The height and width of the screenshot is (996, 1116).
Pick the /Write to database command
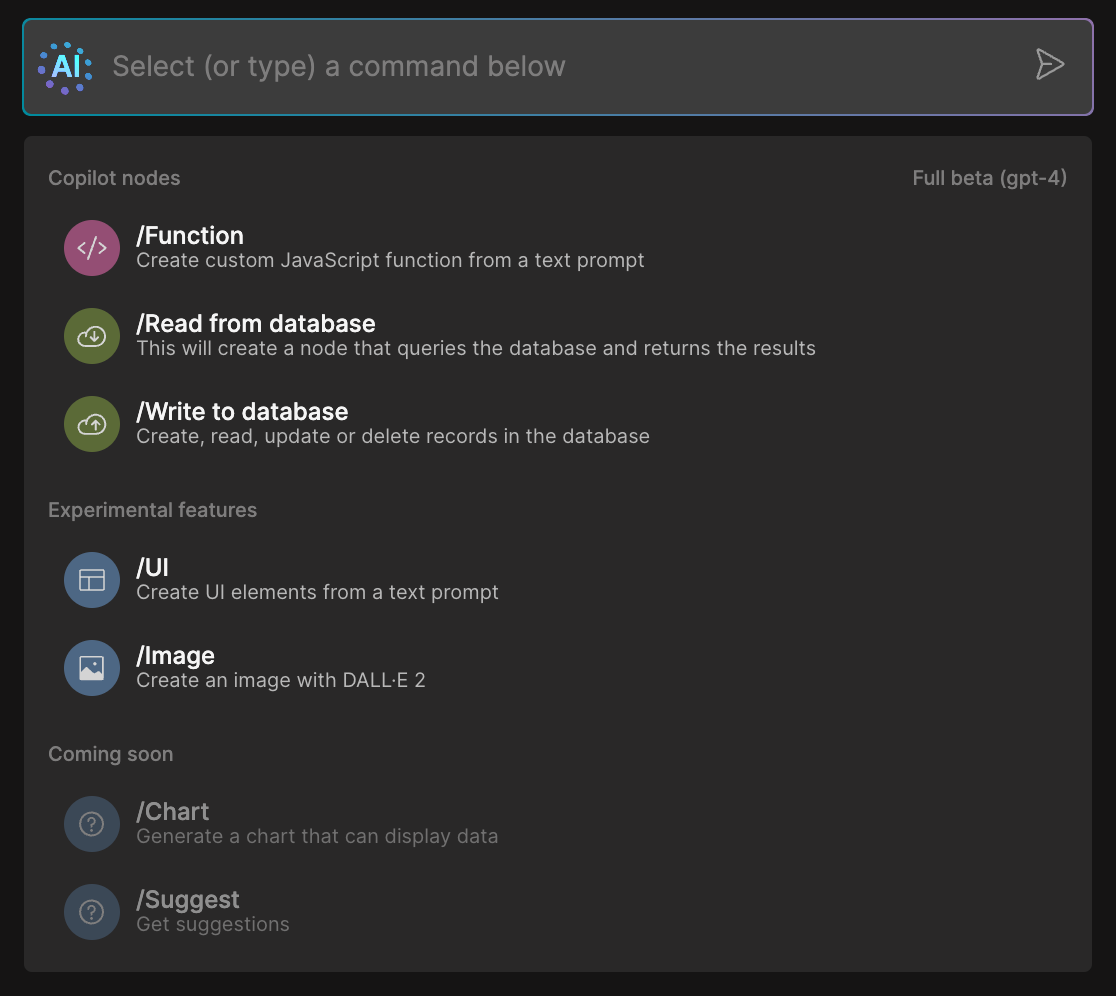pos(242,412)
